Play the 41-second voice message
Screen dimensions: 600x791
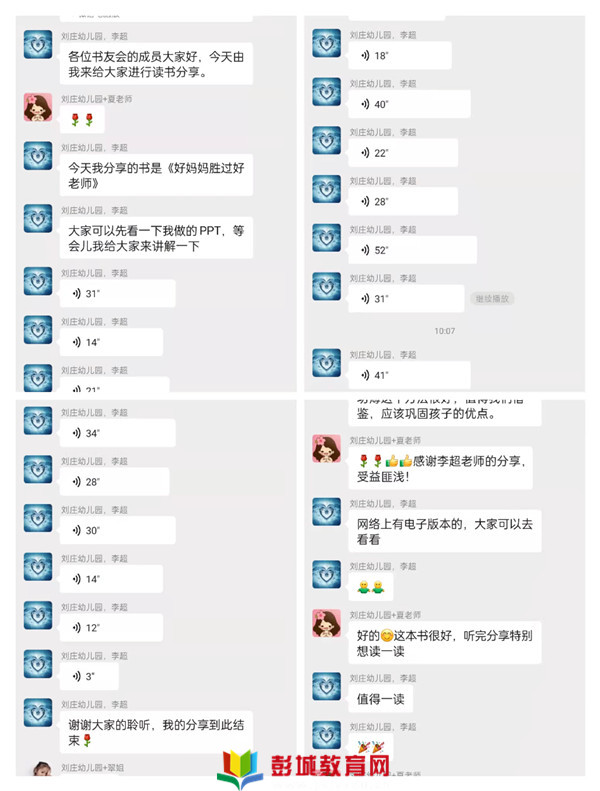[409, 375]
